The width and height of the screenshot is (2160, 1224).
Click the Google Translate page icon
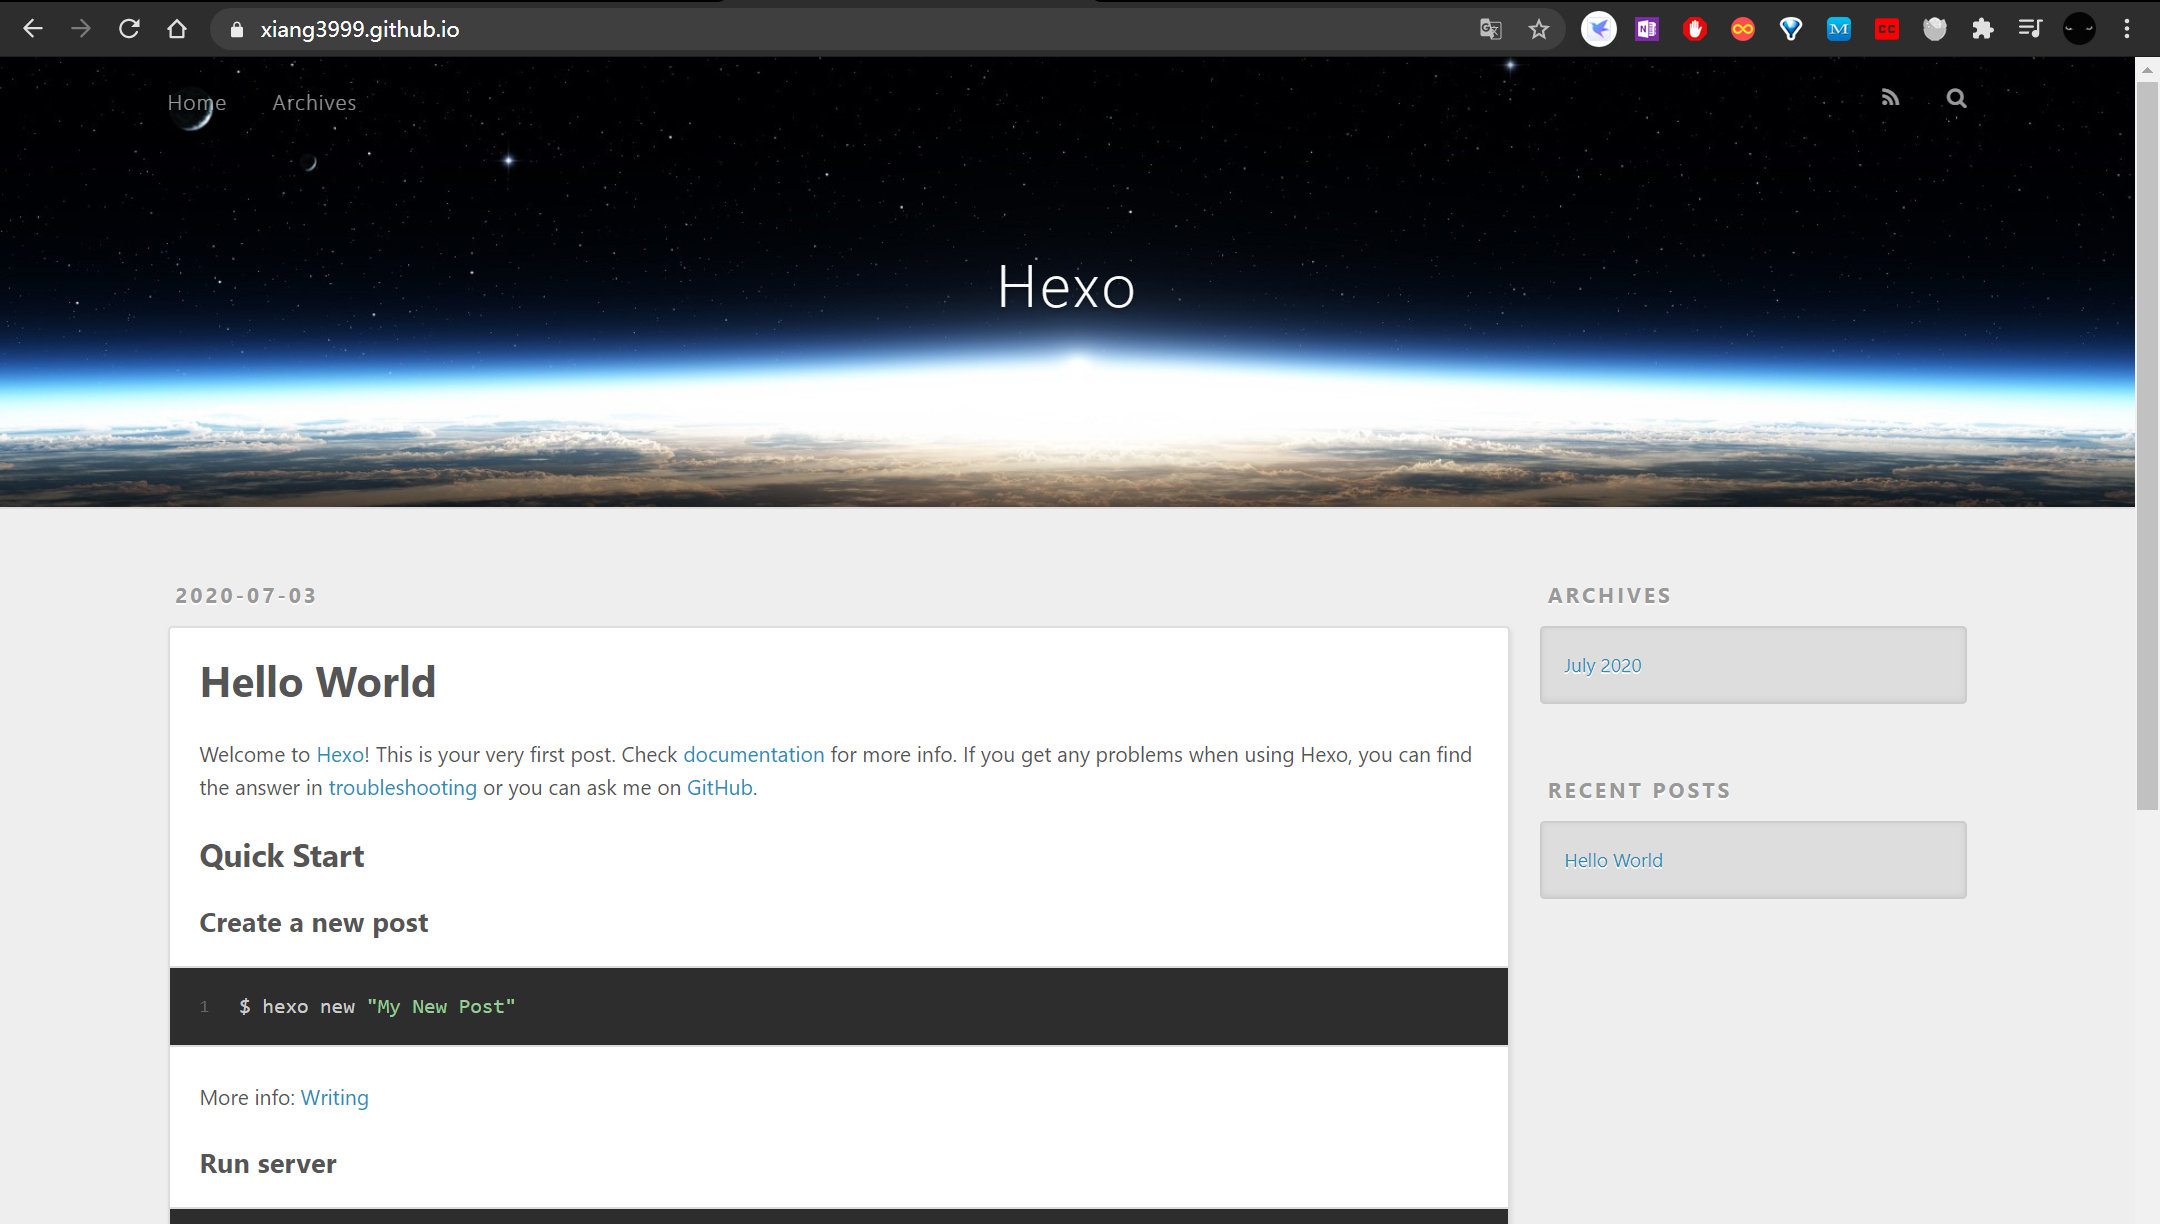pos(1490,29)
